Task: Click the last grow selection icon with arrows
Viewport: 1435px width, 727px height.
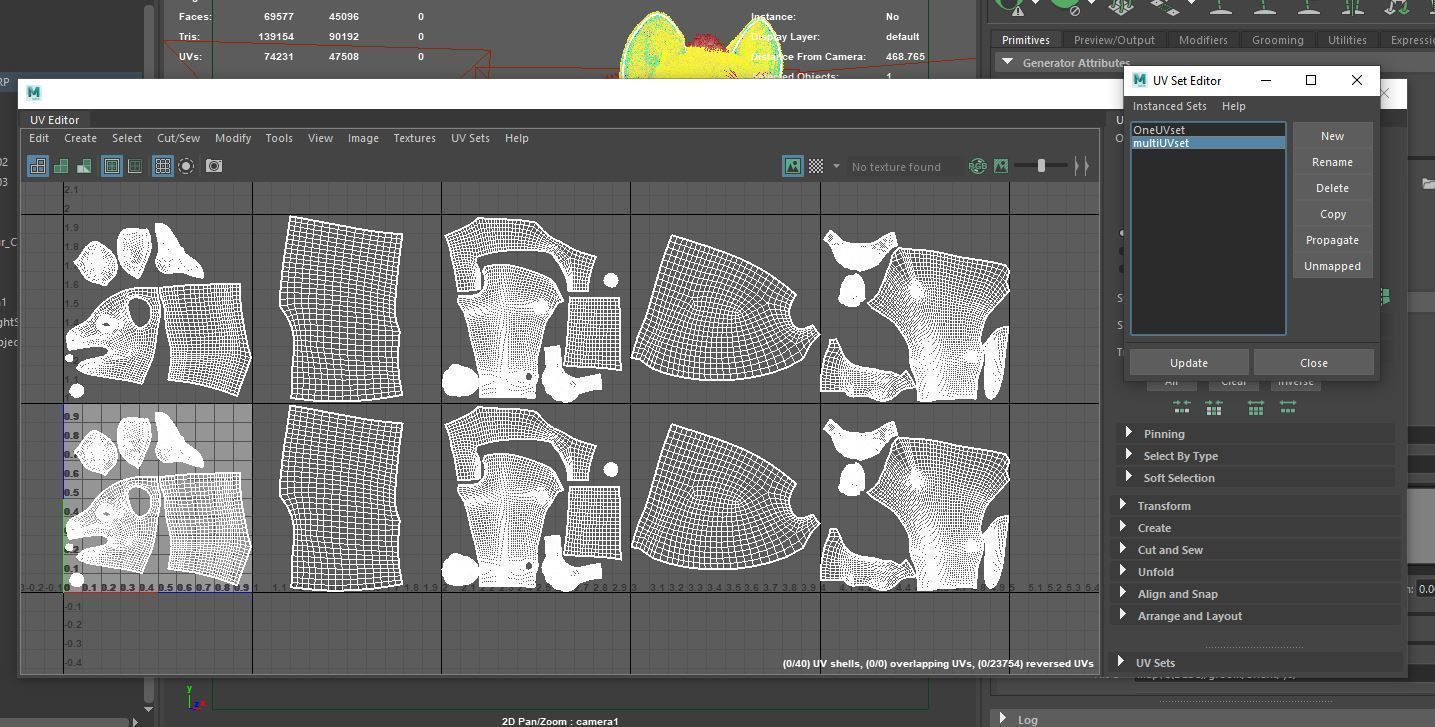Action: 1288,407
